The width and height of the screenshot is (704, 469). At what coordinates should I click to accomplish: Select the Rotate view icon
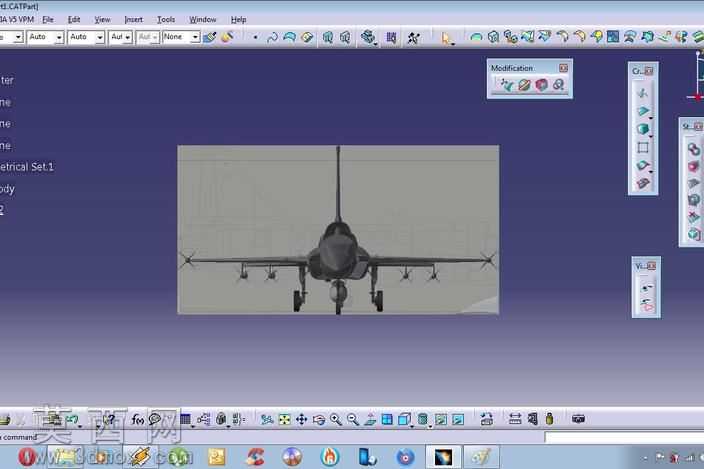[319, 420]
